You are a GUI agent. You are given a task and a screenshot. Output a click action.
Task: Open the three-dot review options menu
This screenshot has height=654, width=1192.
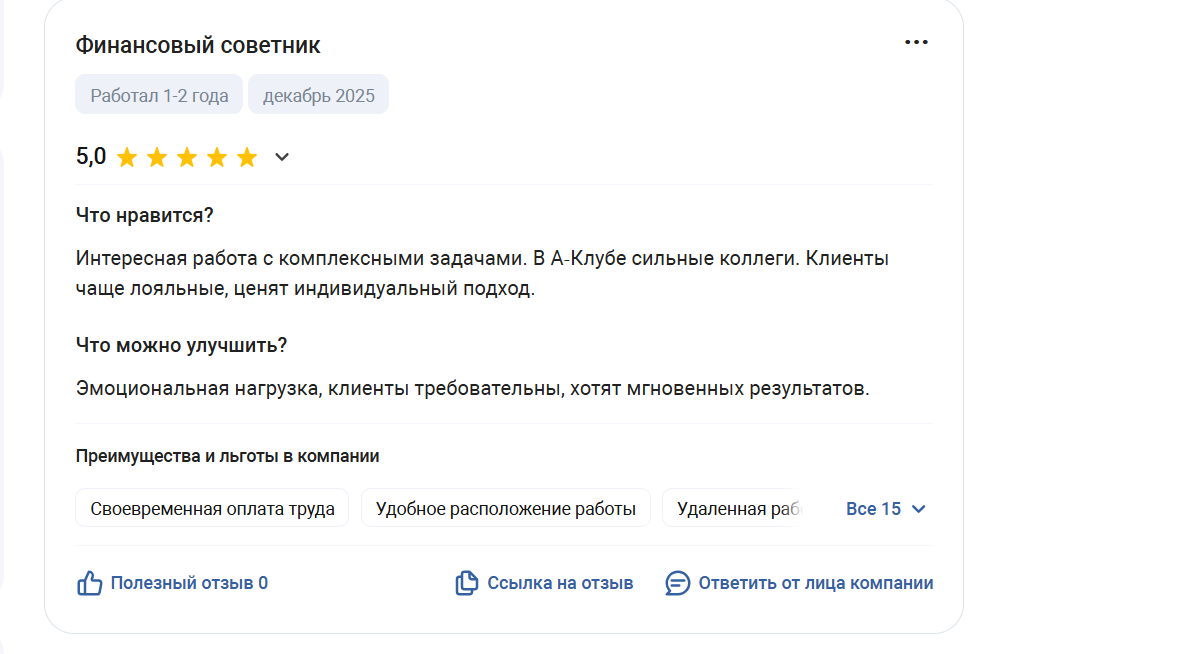(x=916, y=42)
